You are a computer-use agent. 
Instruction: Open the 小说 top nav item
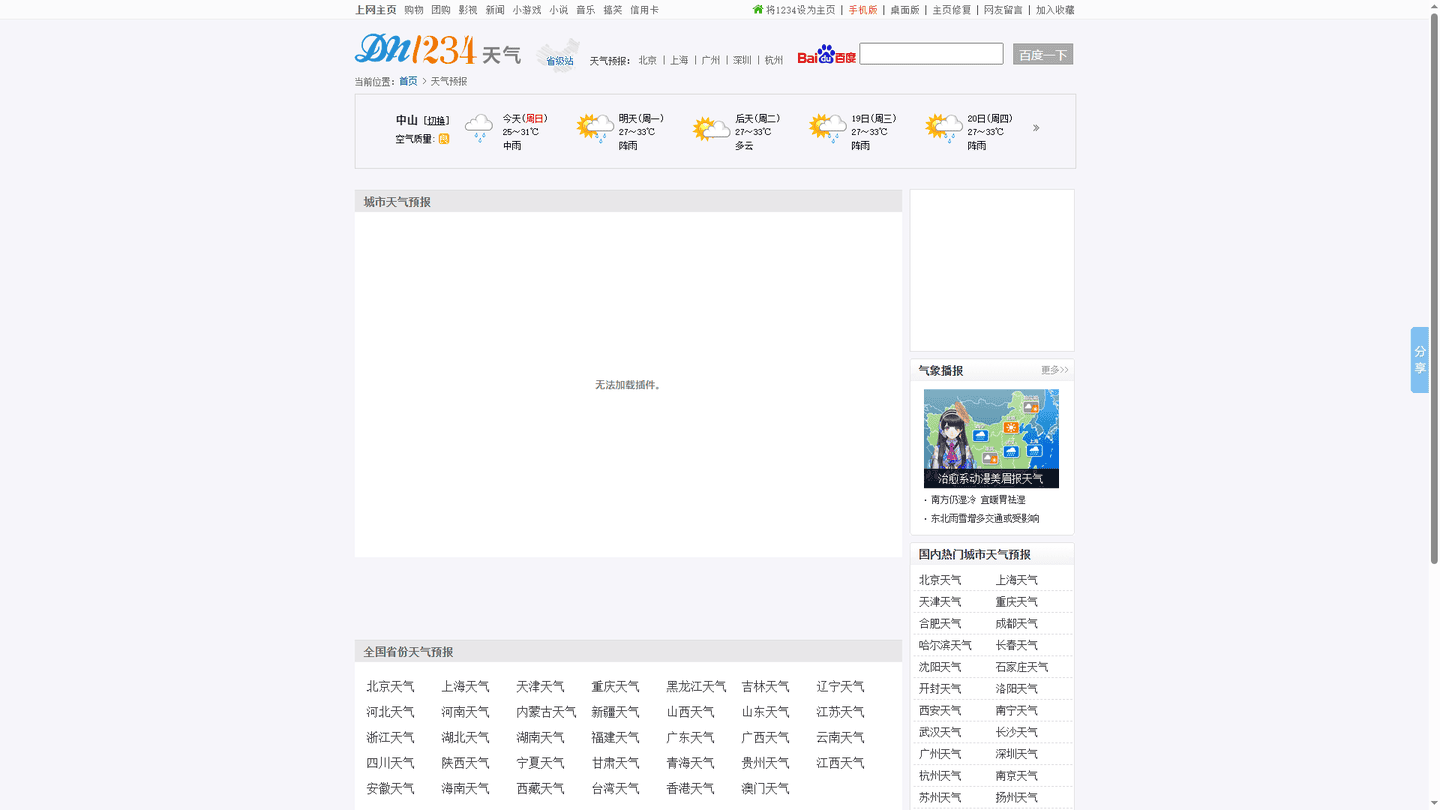[558, 10]
